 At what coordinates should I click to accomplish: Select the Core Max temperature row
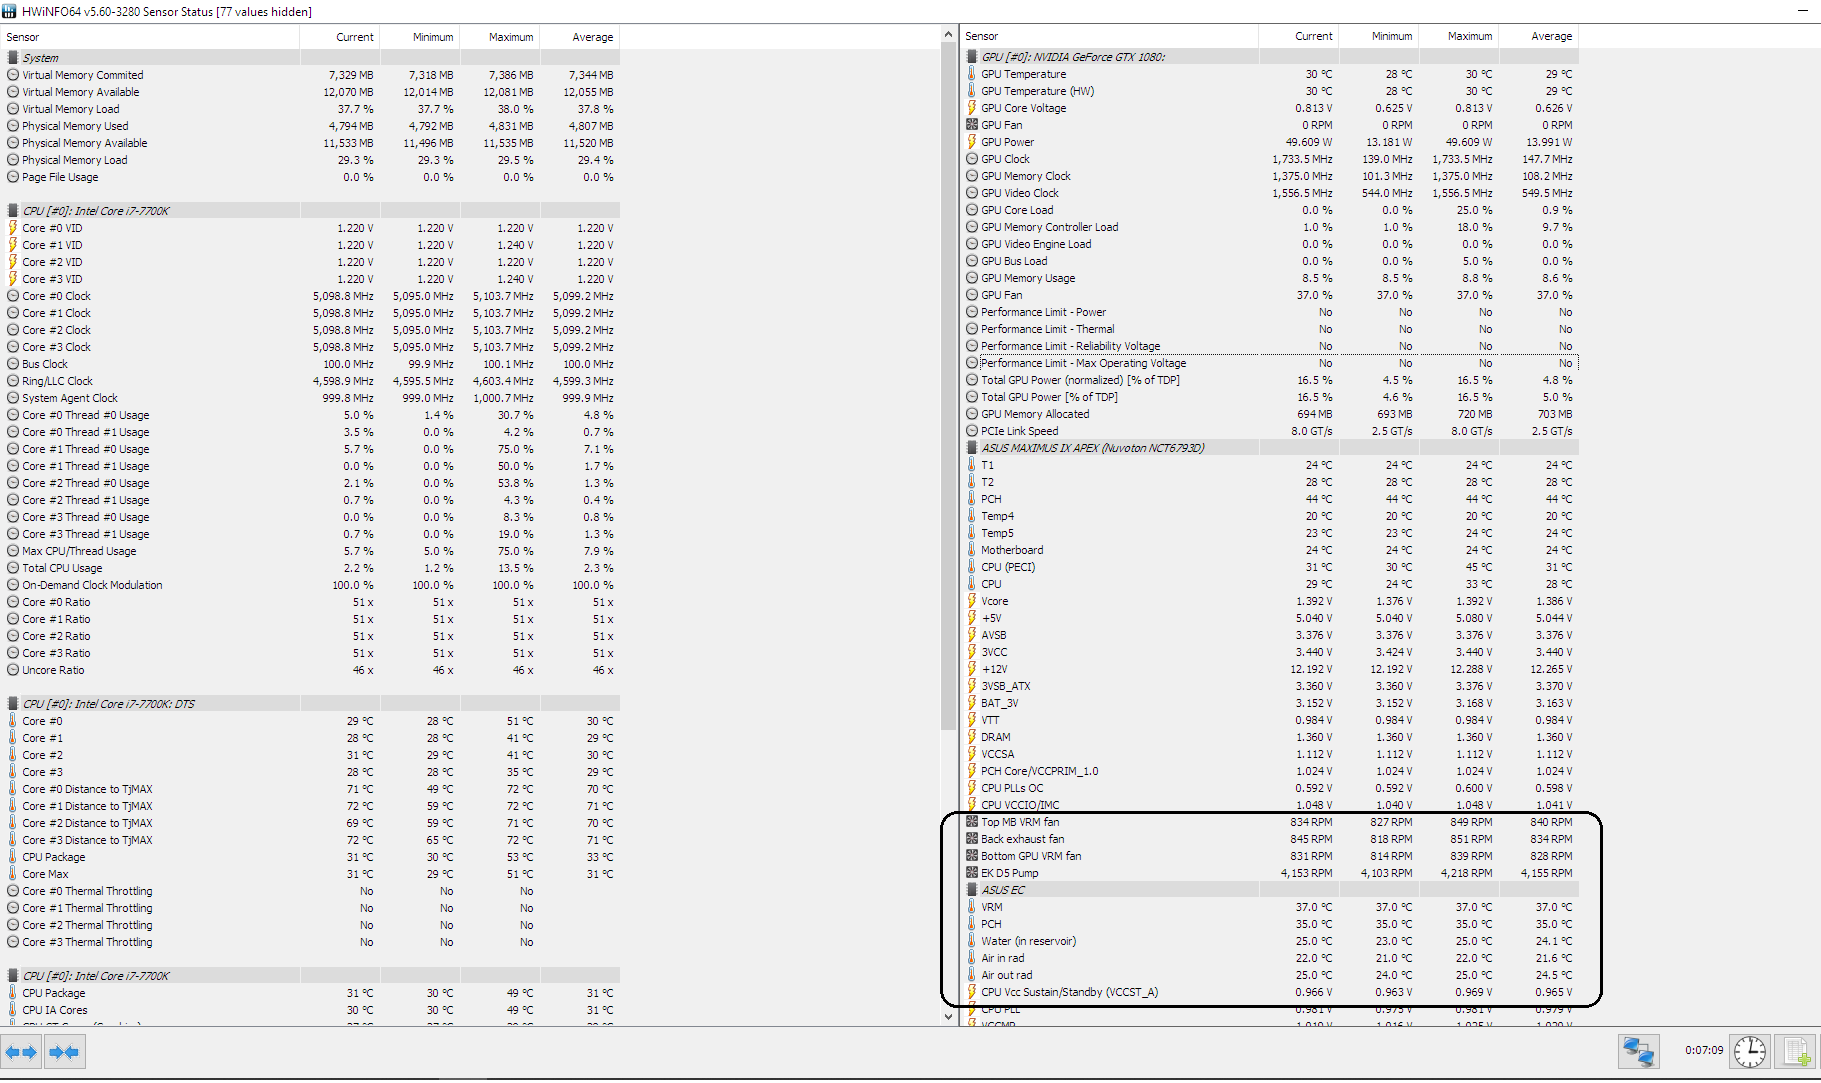pyautogui.click(x=310, y=874)
